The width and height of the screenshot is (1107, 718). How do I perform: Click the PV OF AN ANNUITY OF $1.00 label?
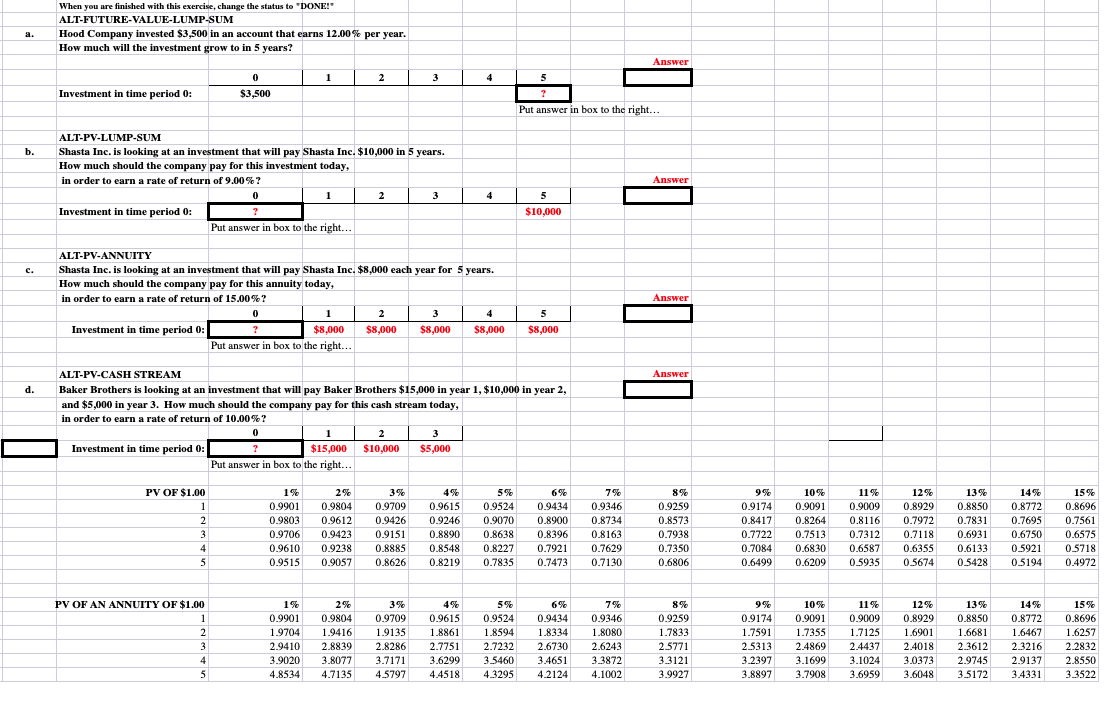tap(130, 605)
